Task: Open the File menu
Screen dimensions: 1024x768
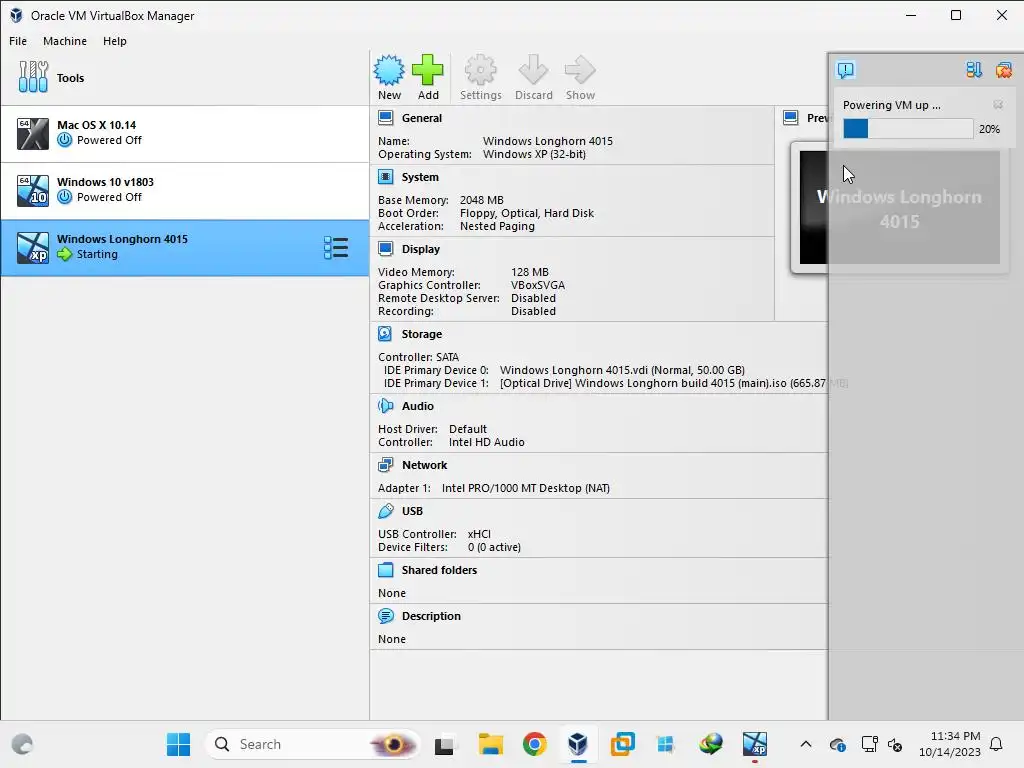Action: tap(18, 41)
